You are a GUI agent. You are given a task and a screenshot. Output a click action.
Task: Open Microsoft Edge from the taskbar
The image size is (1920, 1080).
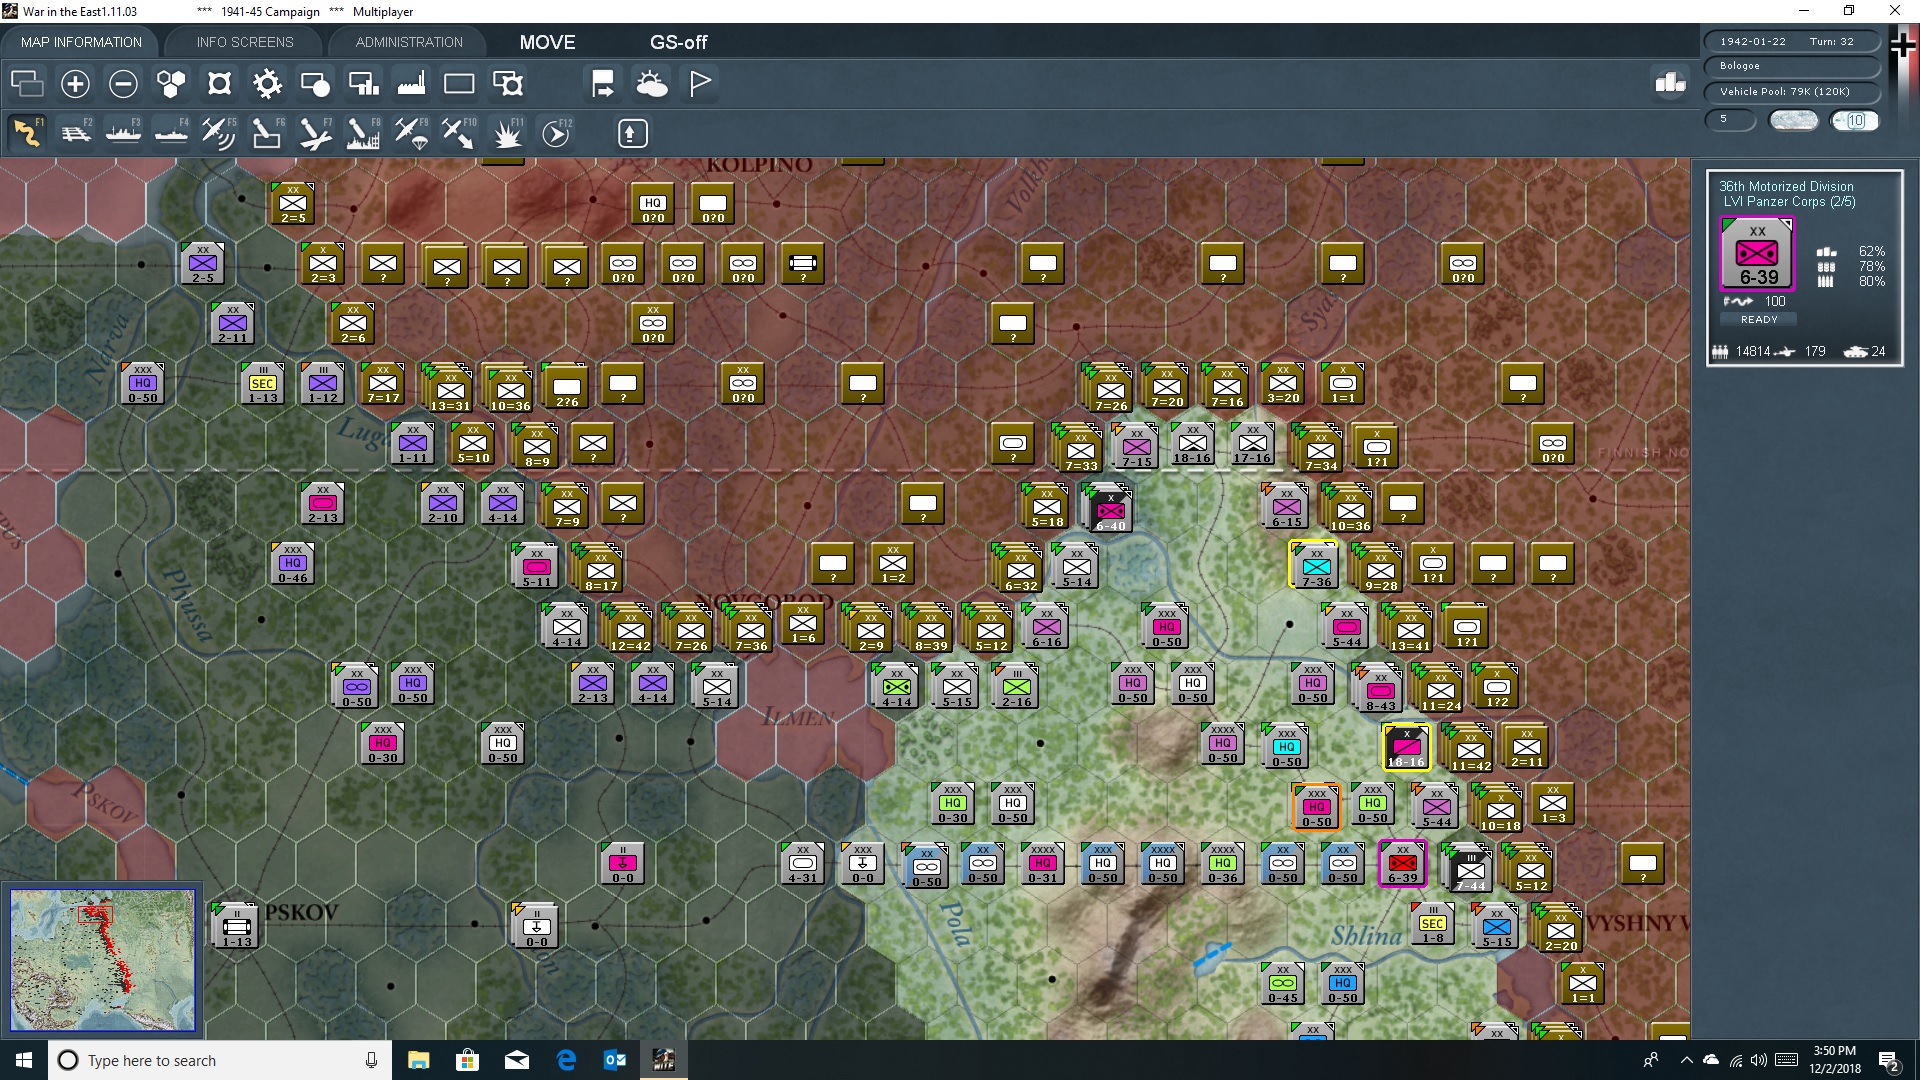click(x=566, y=1060)
